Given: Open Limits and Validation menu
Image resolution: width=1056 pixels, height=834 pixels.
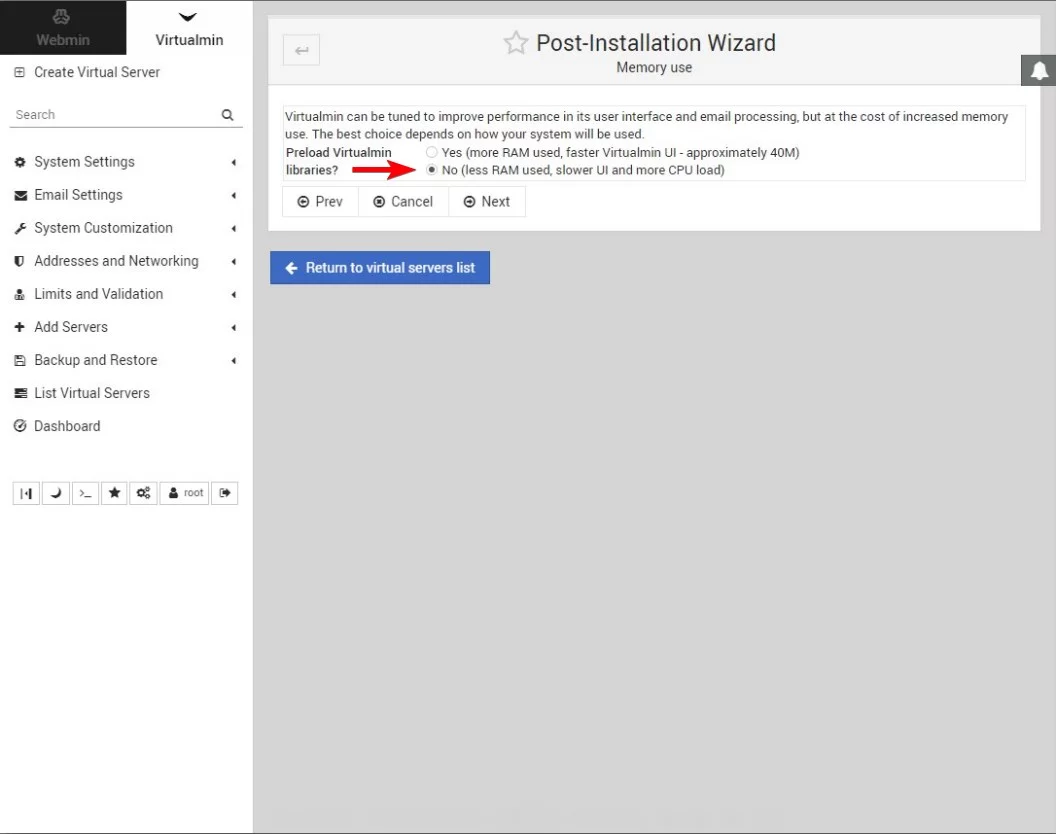Looking at the screenshot, I should click(98, 294).
